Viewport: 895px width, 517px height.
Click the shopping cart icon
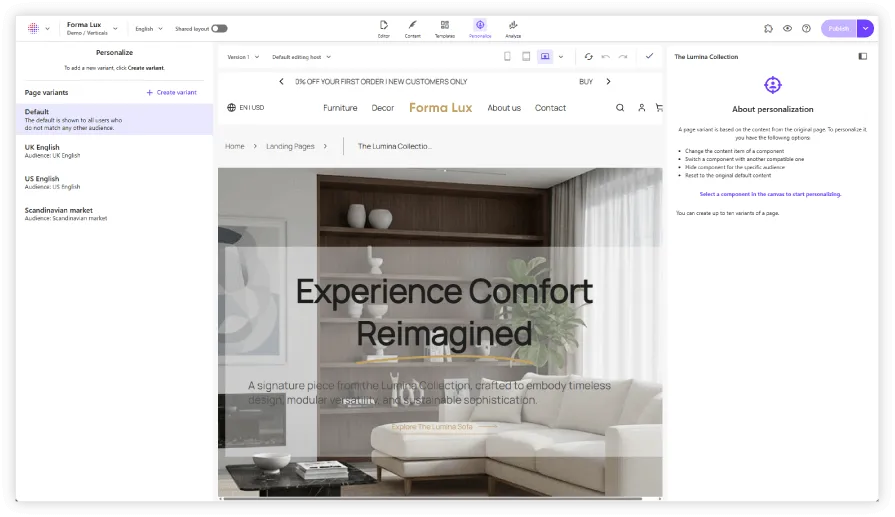[x=659, y=107]
